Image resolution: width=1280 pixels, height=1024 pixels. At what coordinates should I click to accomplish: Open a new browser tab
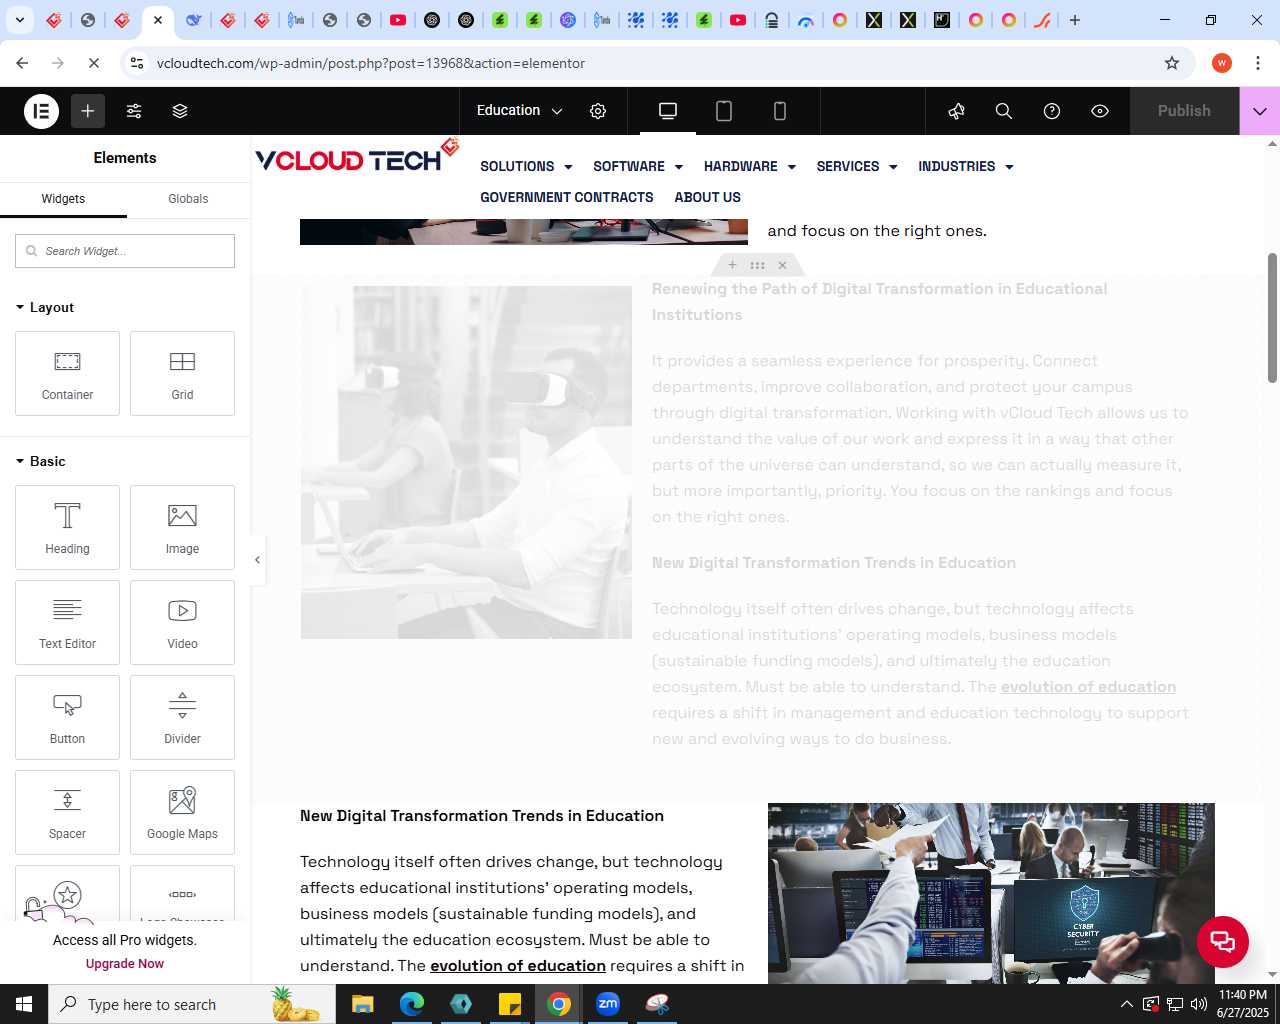pos(1075,20)
